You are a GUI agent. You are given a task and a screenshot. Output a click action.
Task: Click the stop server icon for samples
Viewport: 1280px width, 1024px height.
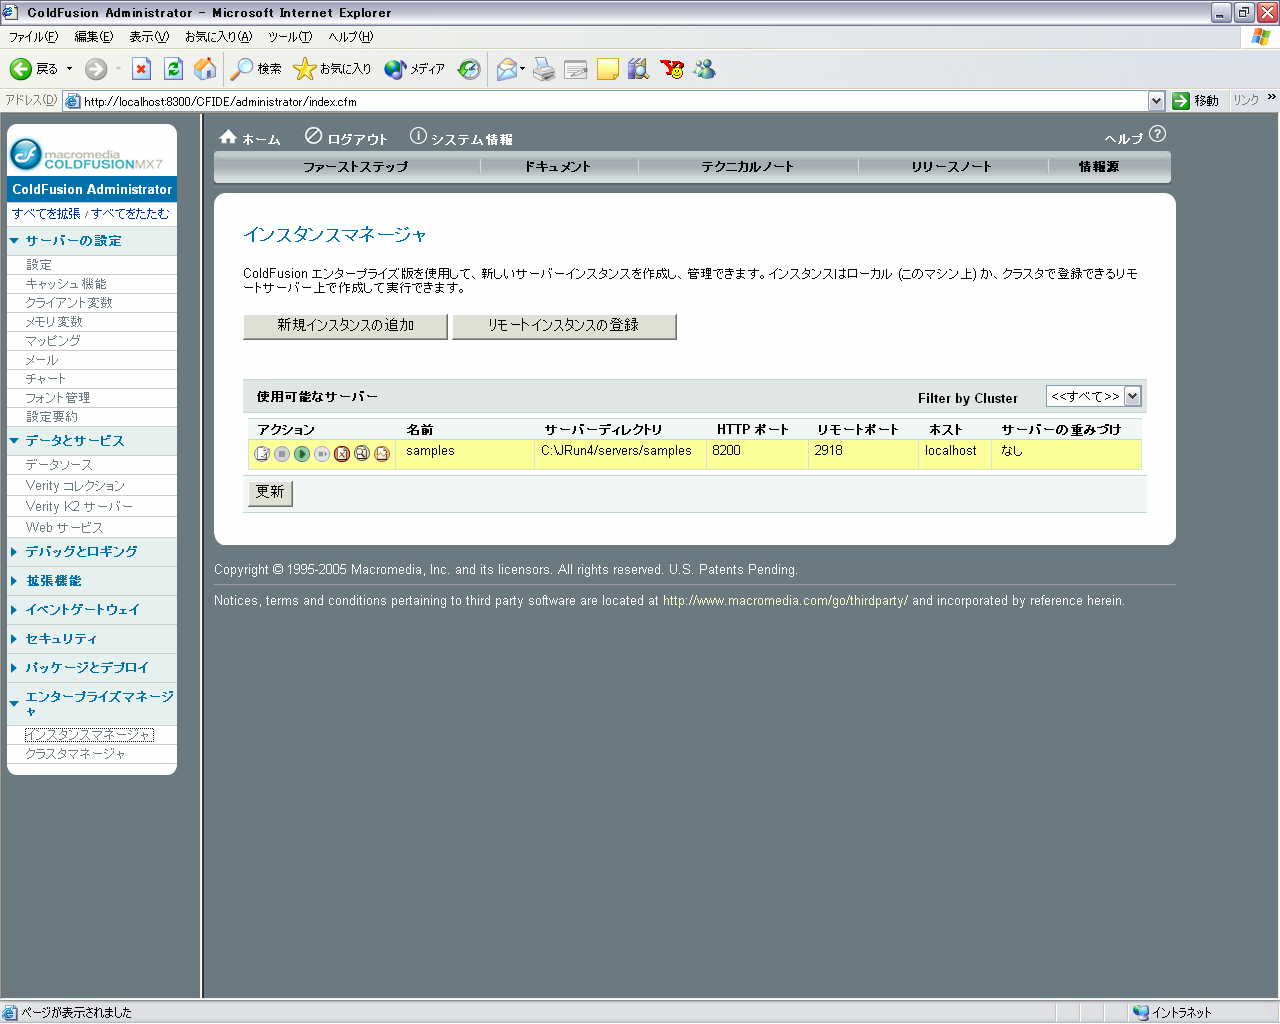click(282, 454)
